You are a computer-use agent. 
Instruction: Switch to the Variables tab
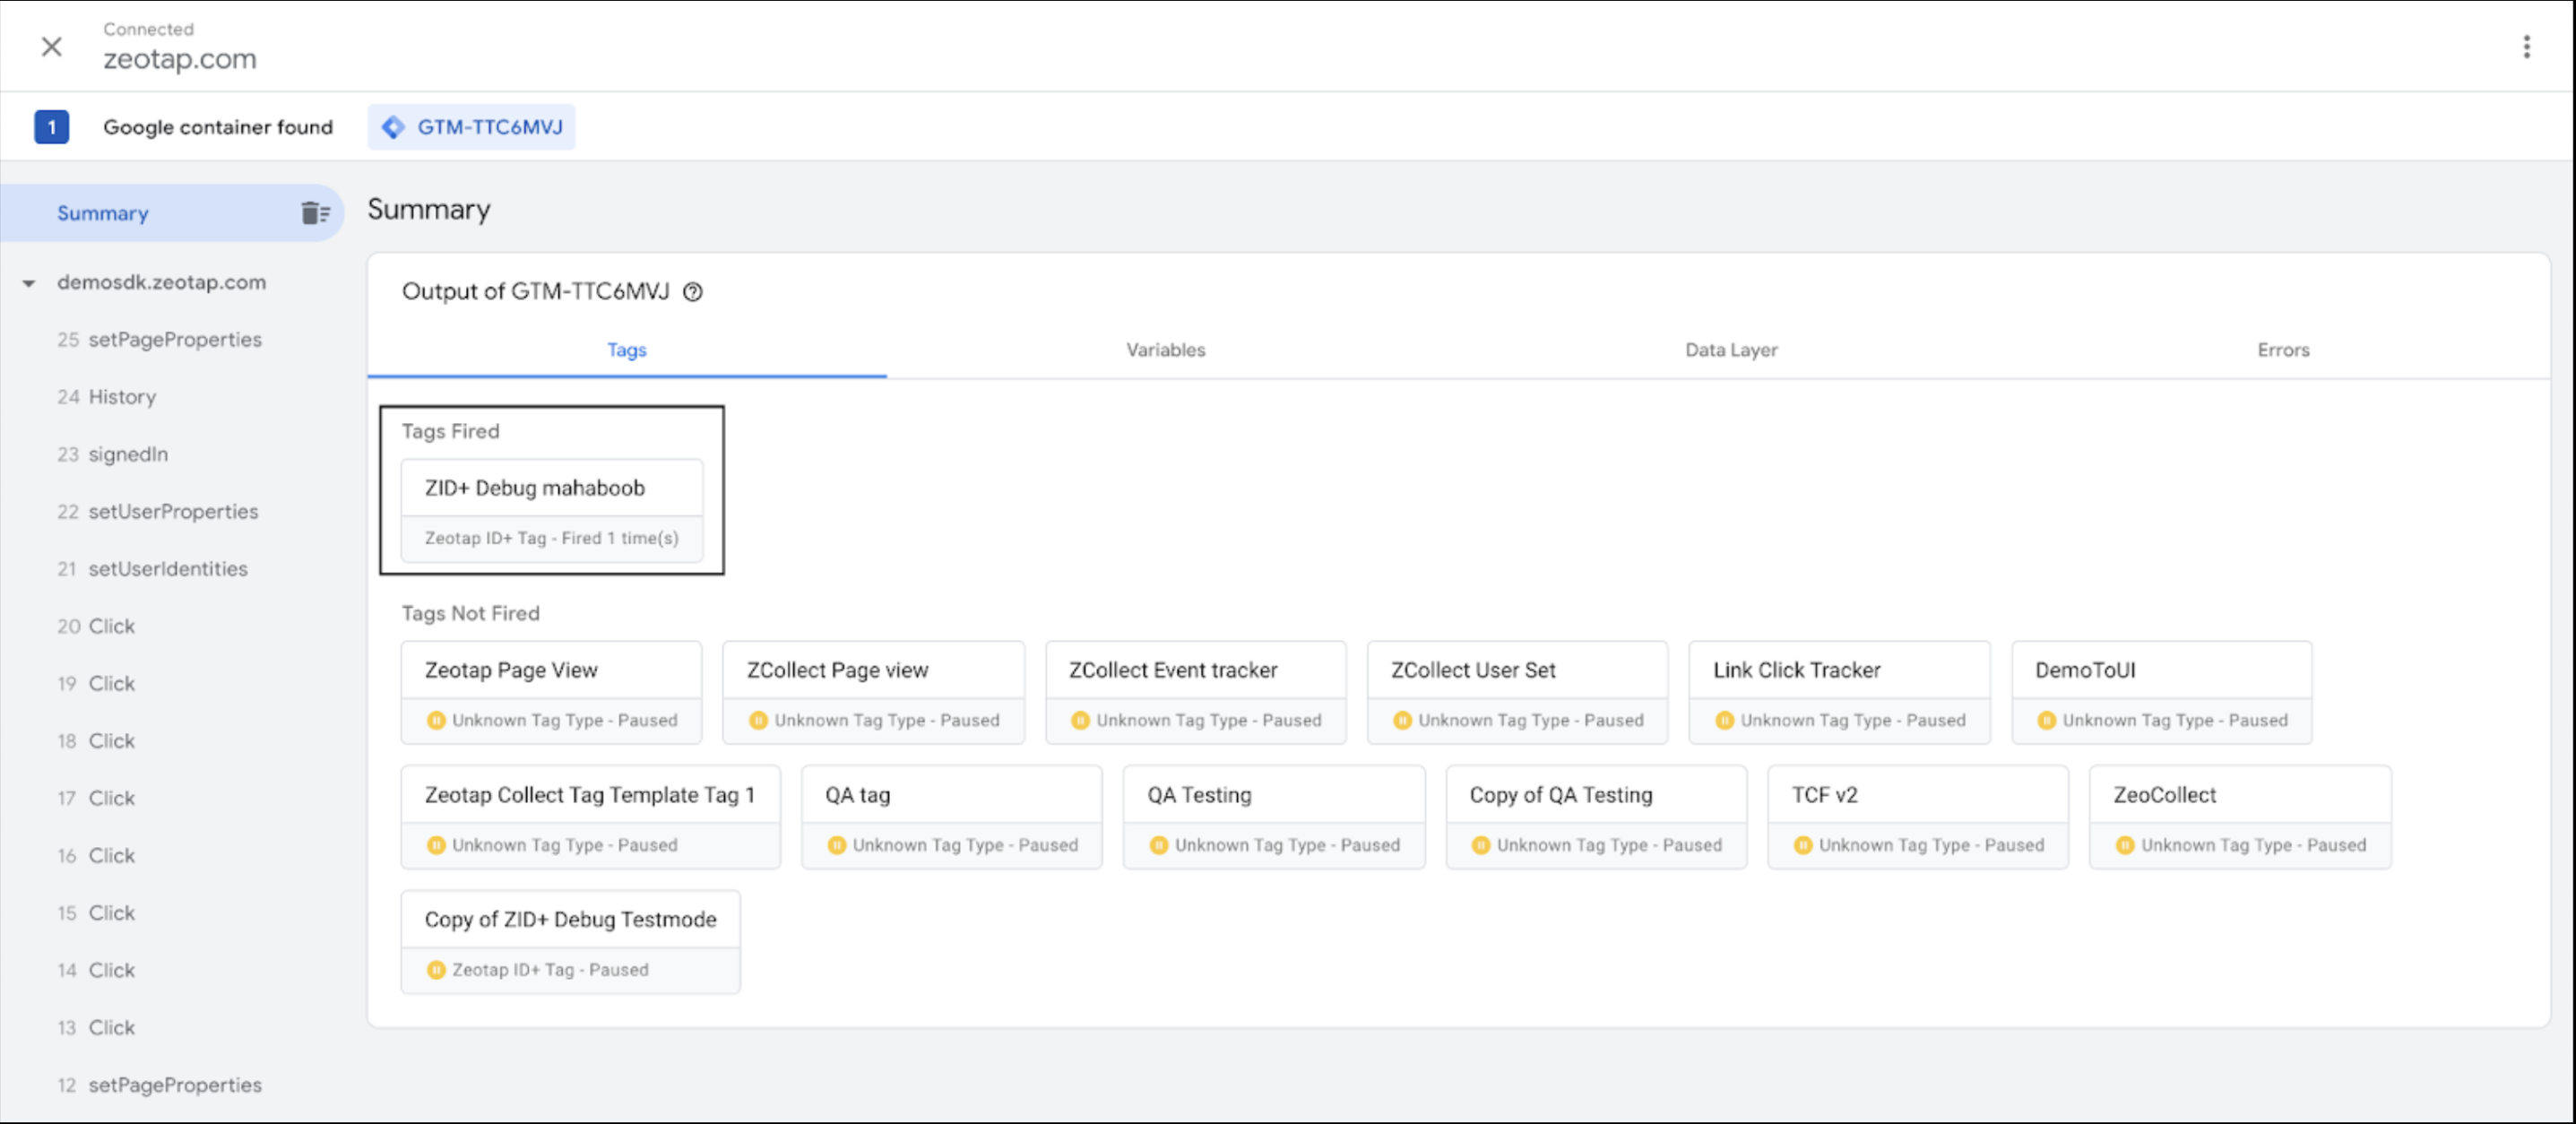point(1165,350)
